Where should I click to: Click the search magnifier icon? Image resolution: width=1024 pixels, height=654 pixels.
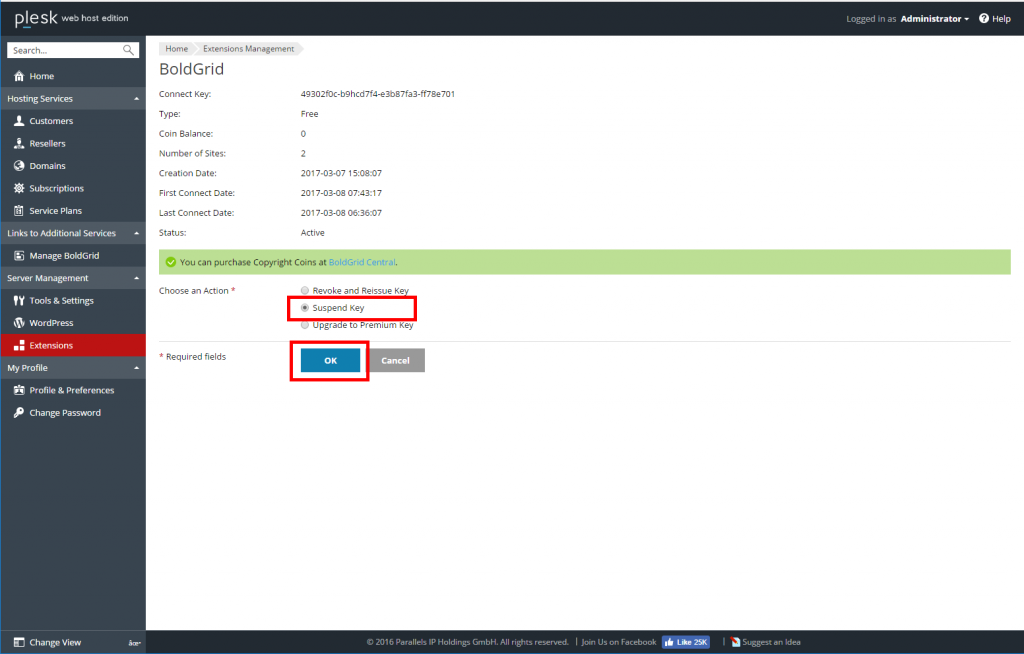click(128, 50)
